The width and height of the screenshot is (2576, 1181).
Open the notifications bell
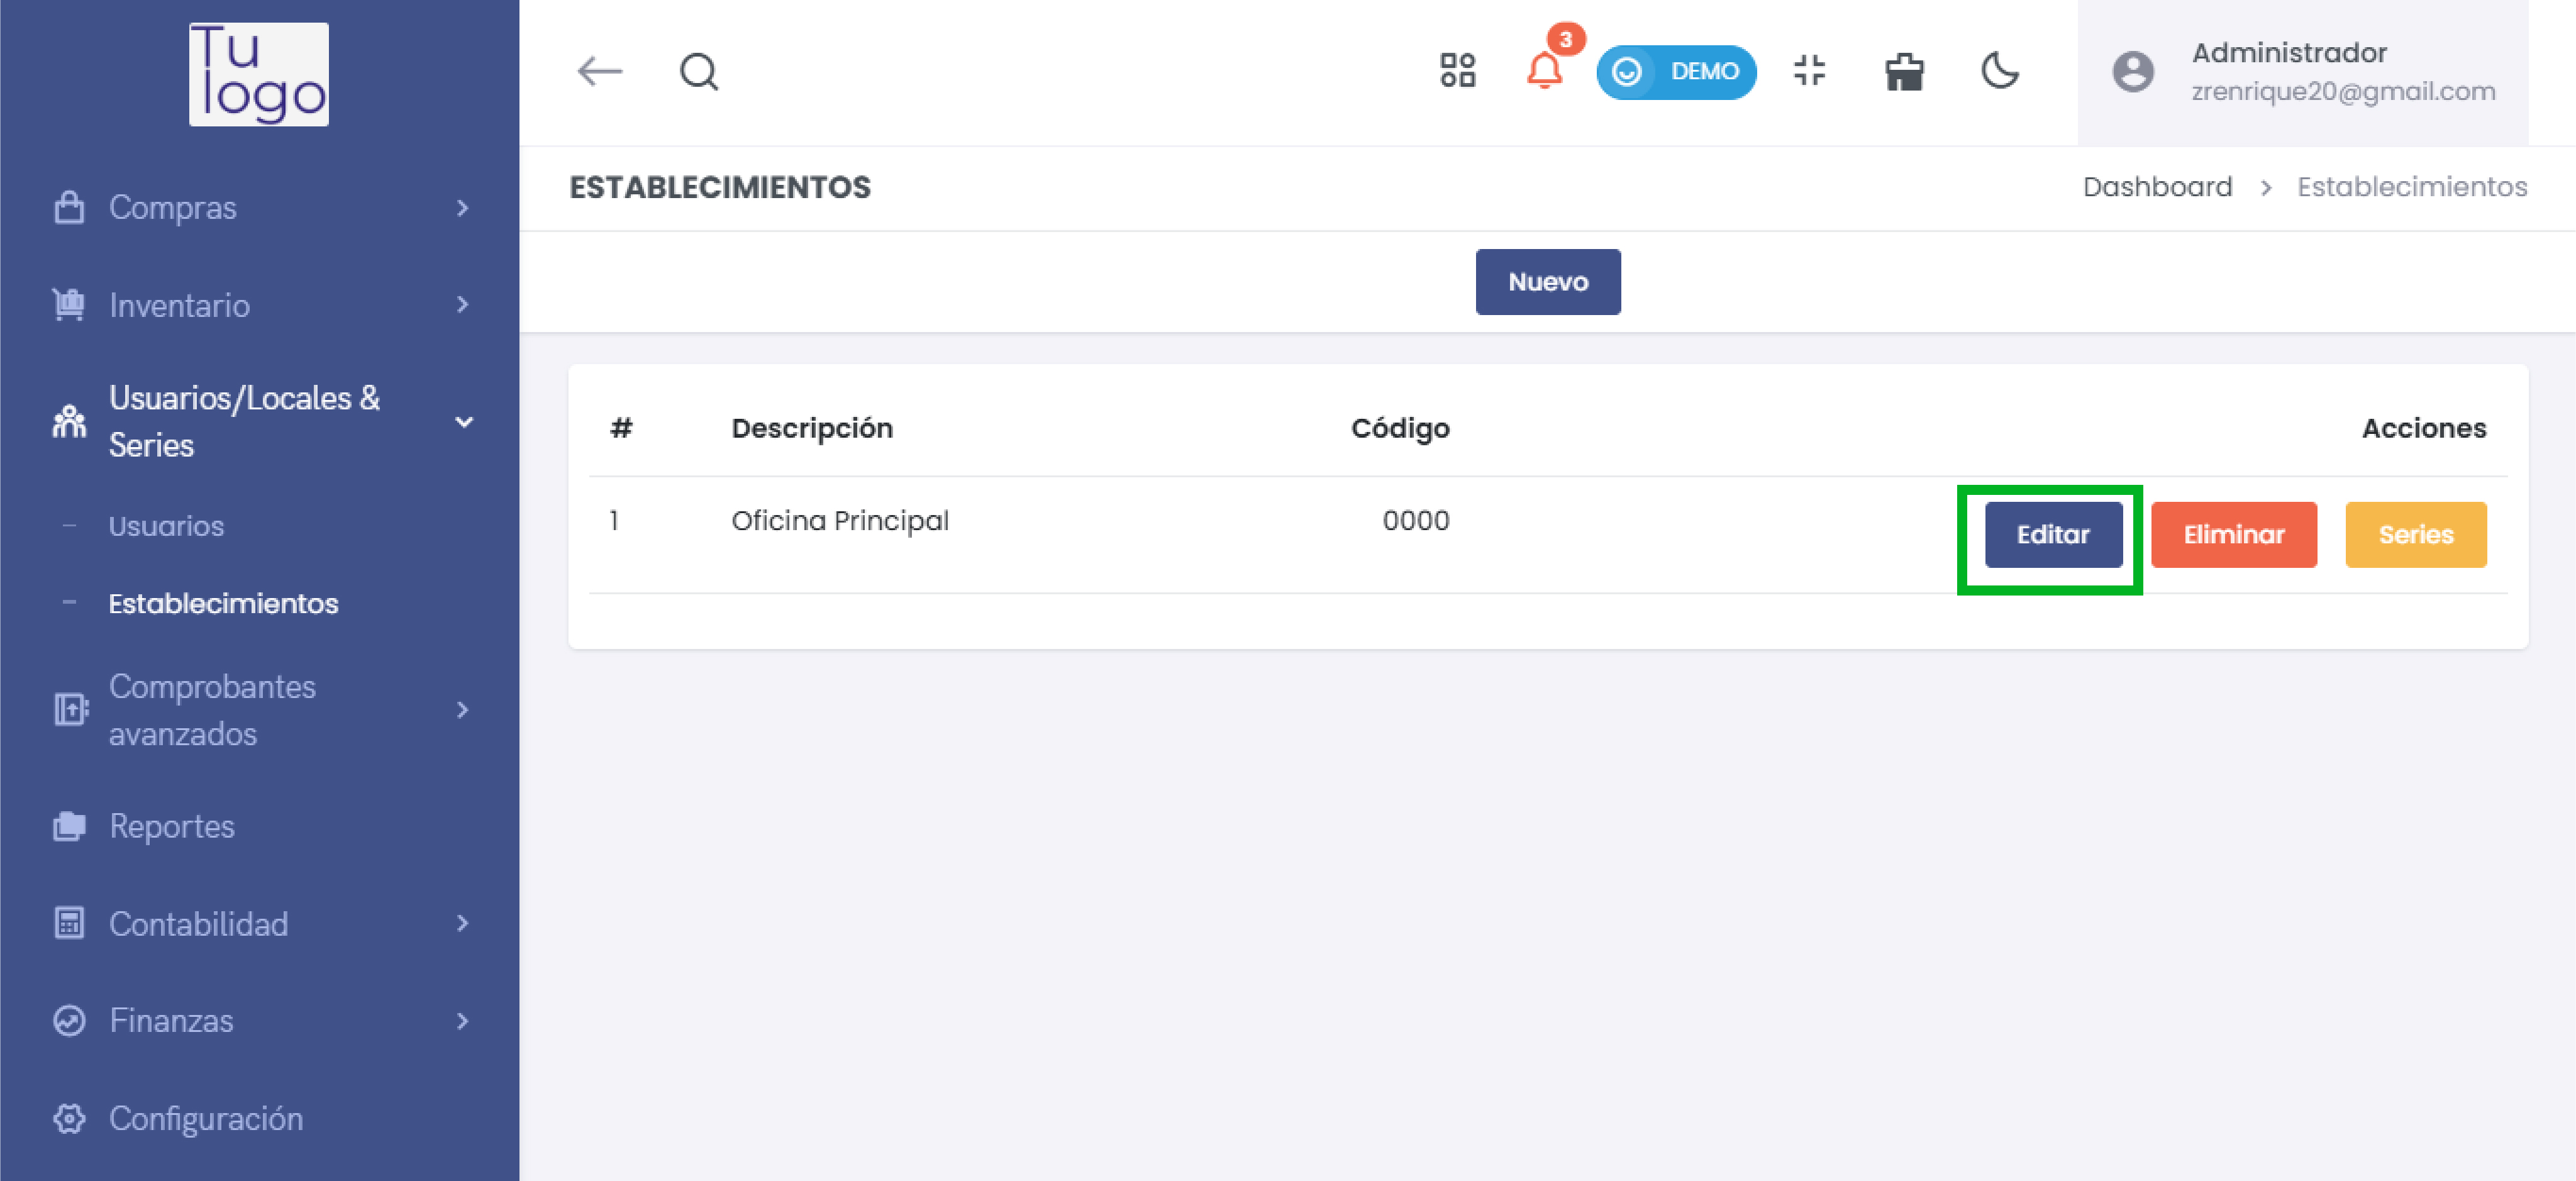point(1544,71)
